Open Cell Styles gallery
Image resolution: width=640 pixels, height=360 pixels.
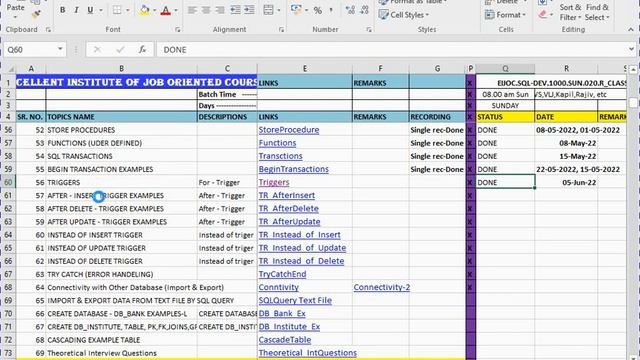(404, 15)
